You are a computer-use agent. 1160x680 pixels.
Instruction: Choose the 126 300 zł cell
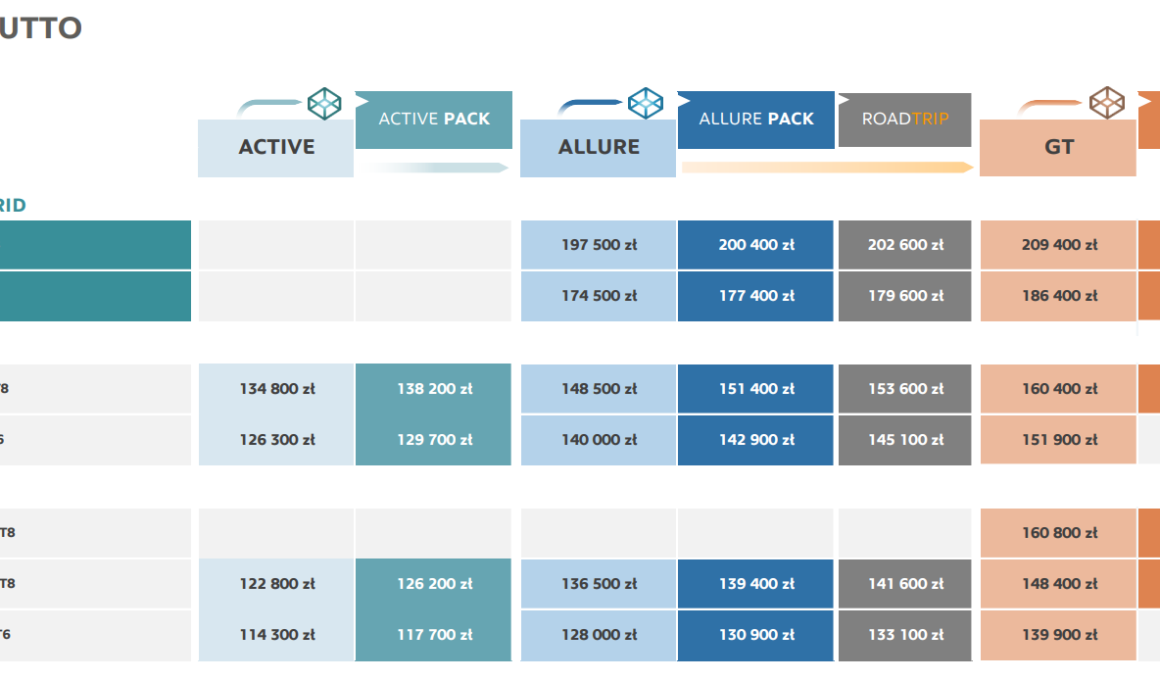(277, 440)
